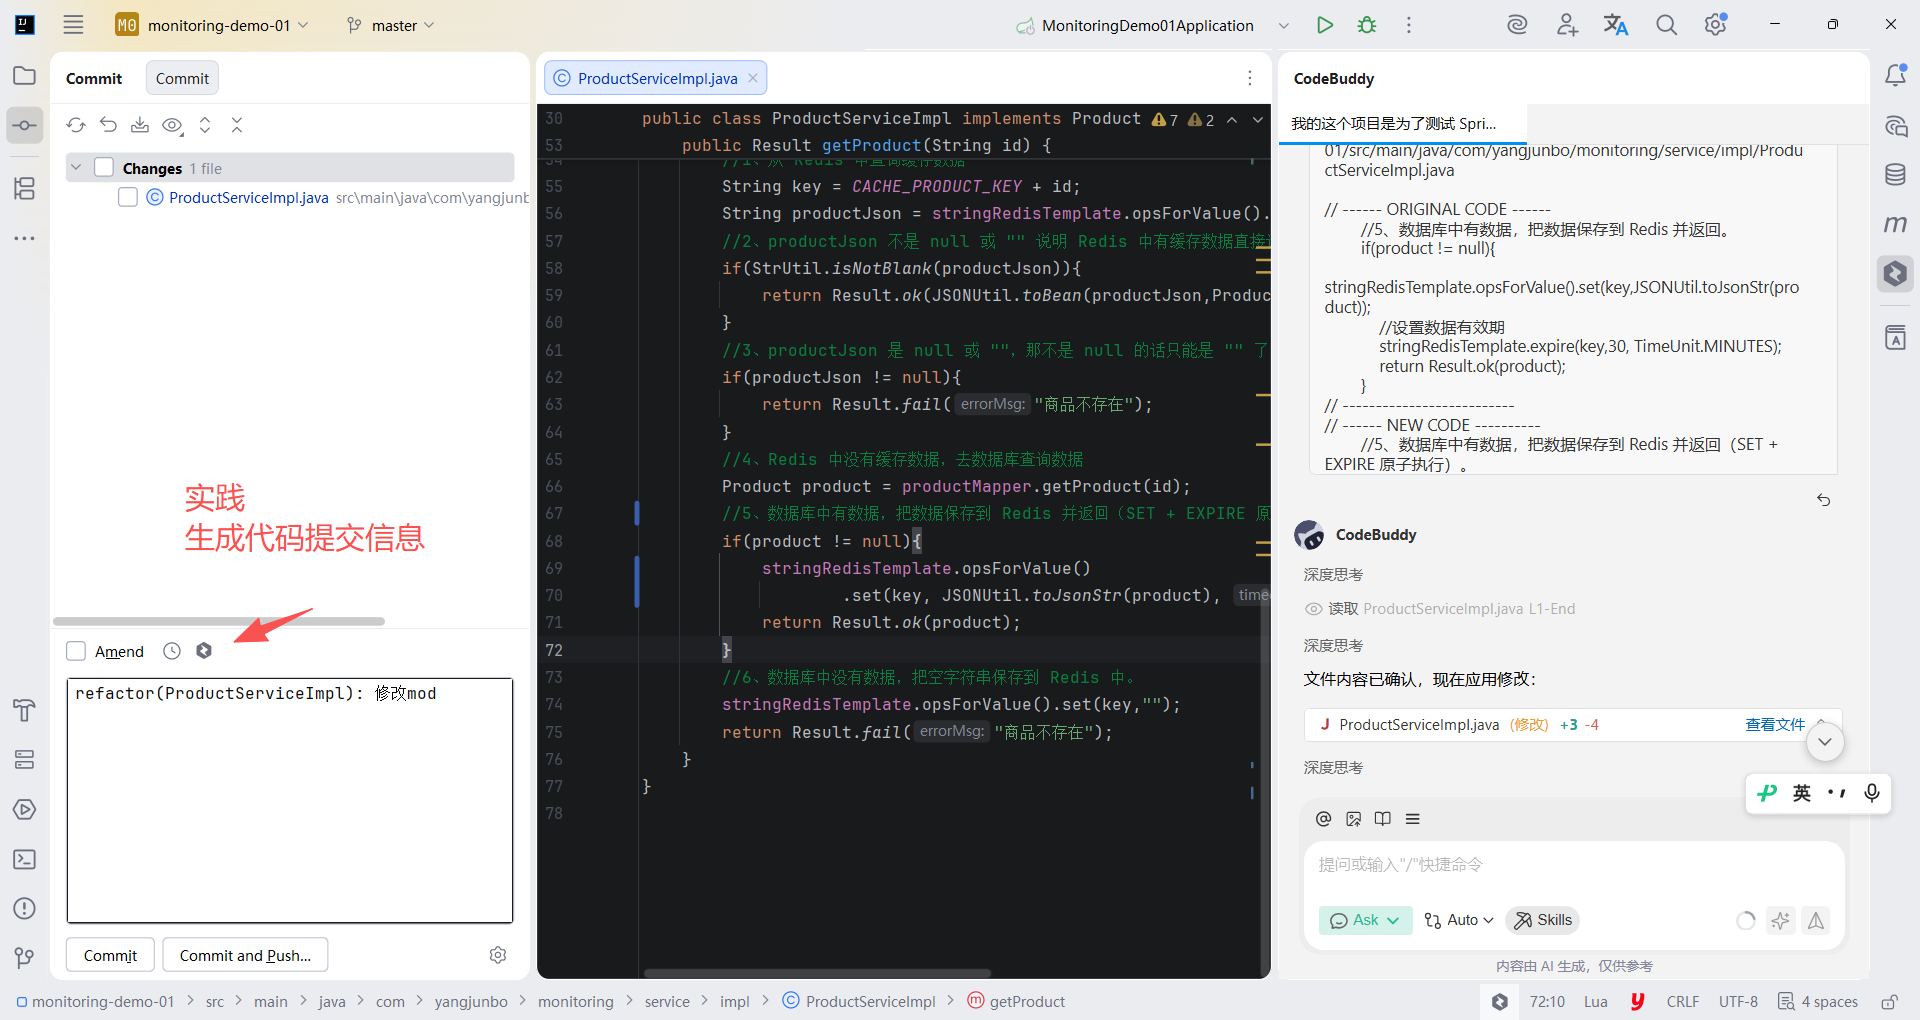
Task: Open the Project folder tool window
Action: 25,76
